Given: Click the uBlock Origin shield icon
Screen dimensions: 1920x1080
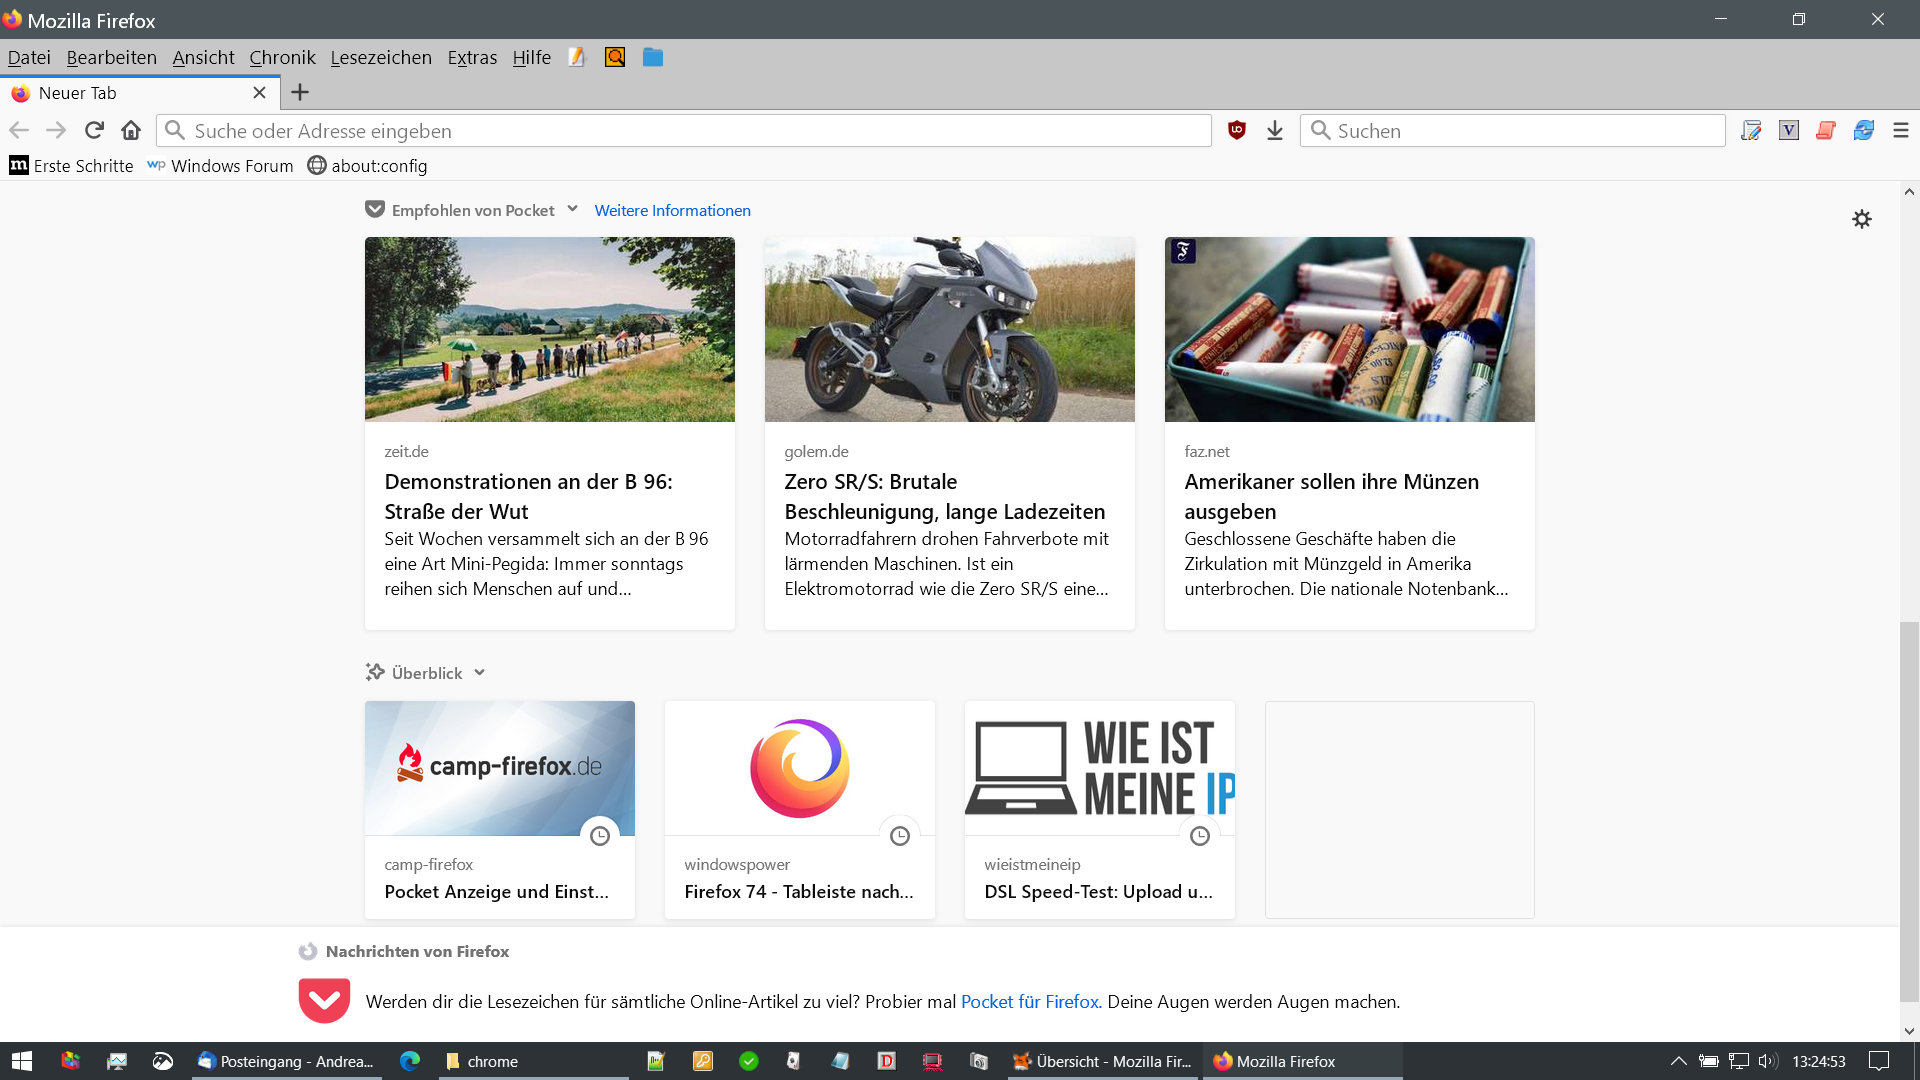Looking at the screenshot, I should pyautogui.click(x=1237, y=130).
